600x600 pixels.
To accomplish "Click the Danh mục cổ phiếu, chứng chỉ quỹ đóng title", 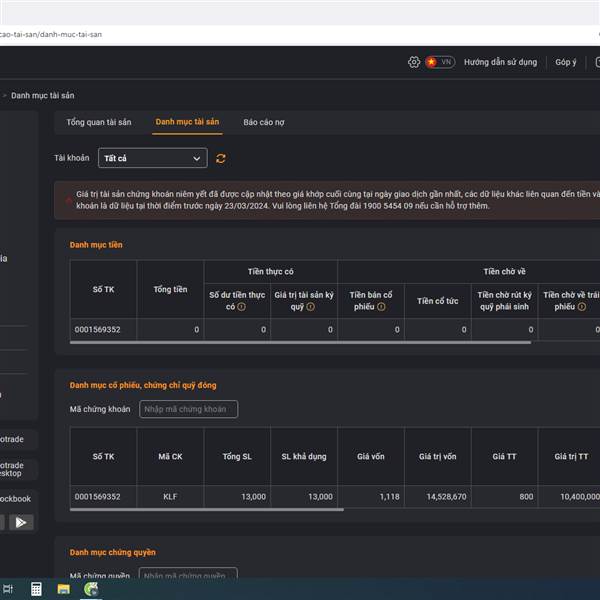I will (143, 385).
